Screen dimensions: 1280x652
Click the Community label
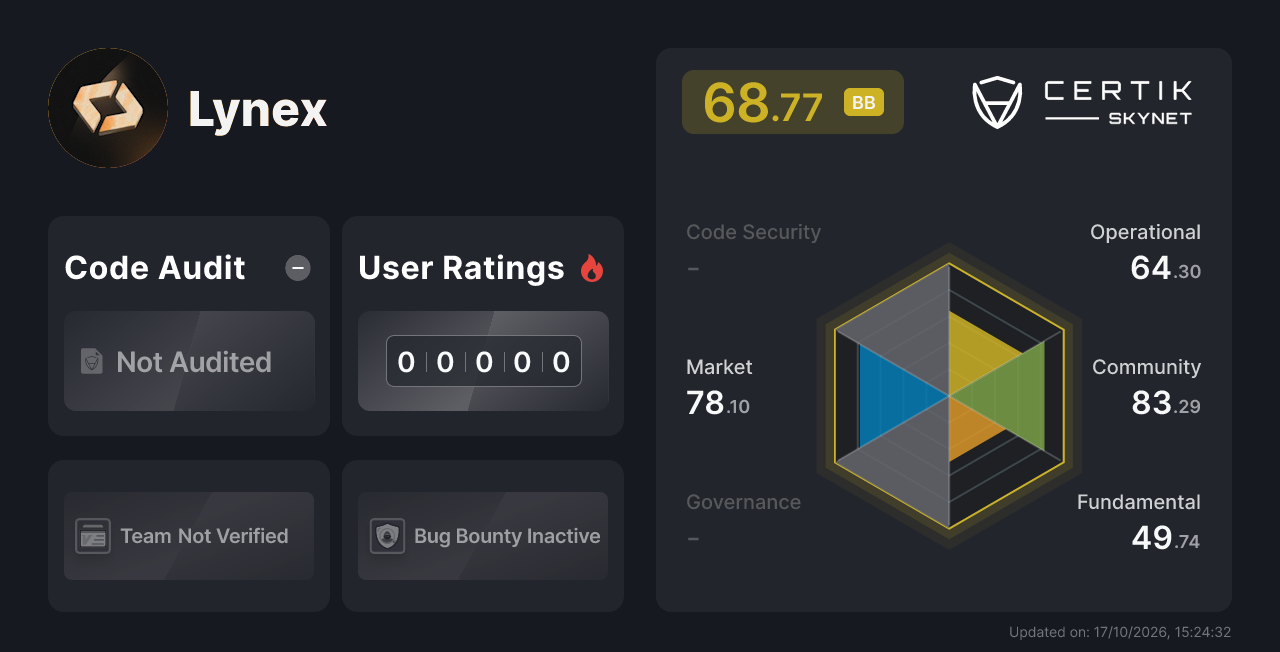point(1146,367)
